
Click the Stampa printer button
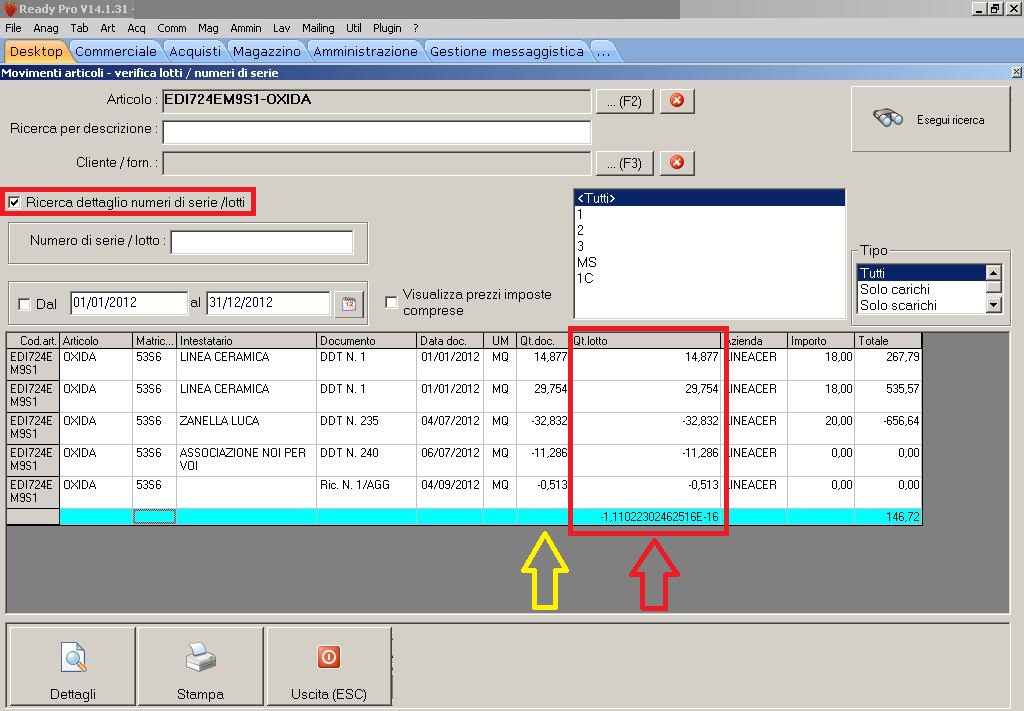[x=200, y=666]
